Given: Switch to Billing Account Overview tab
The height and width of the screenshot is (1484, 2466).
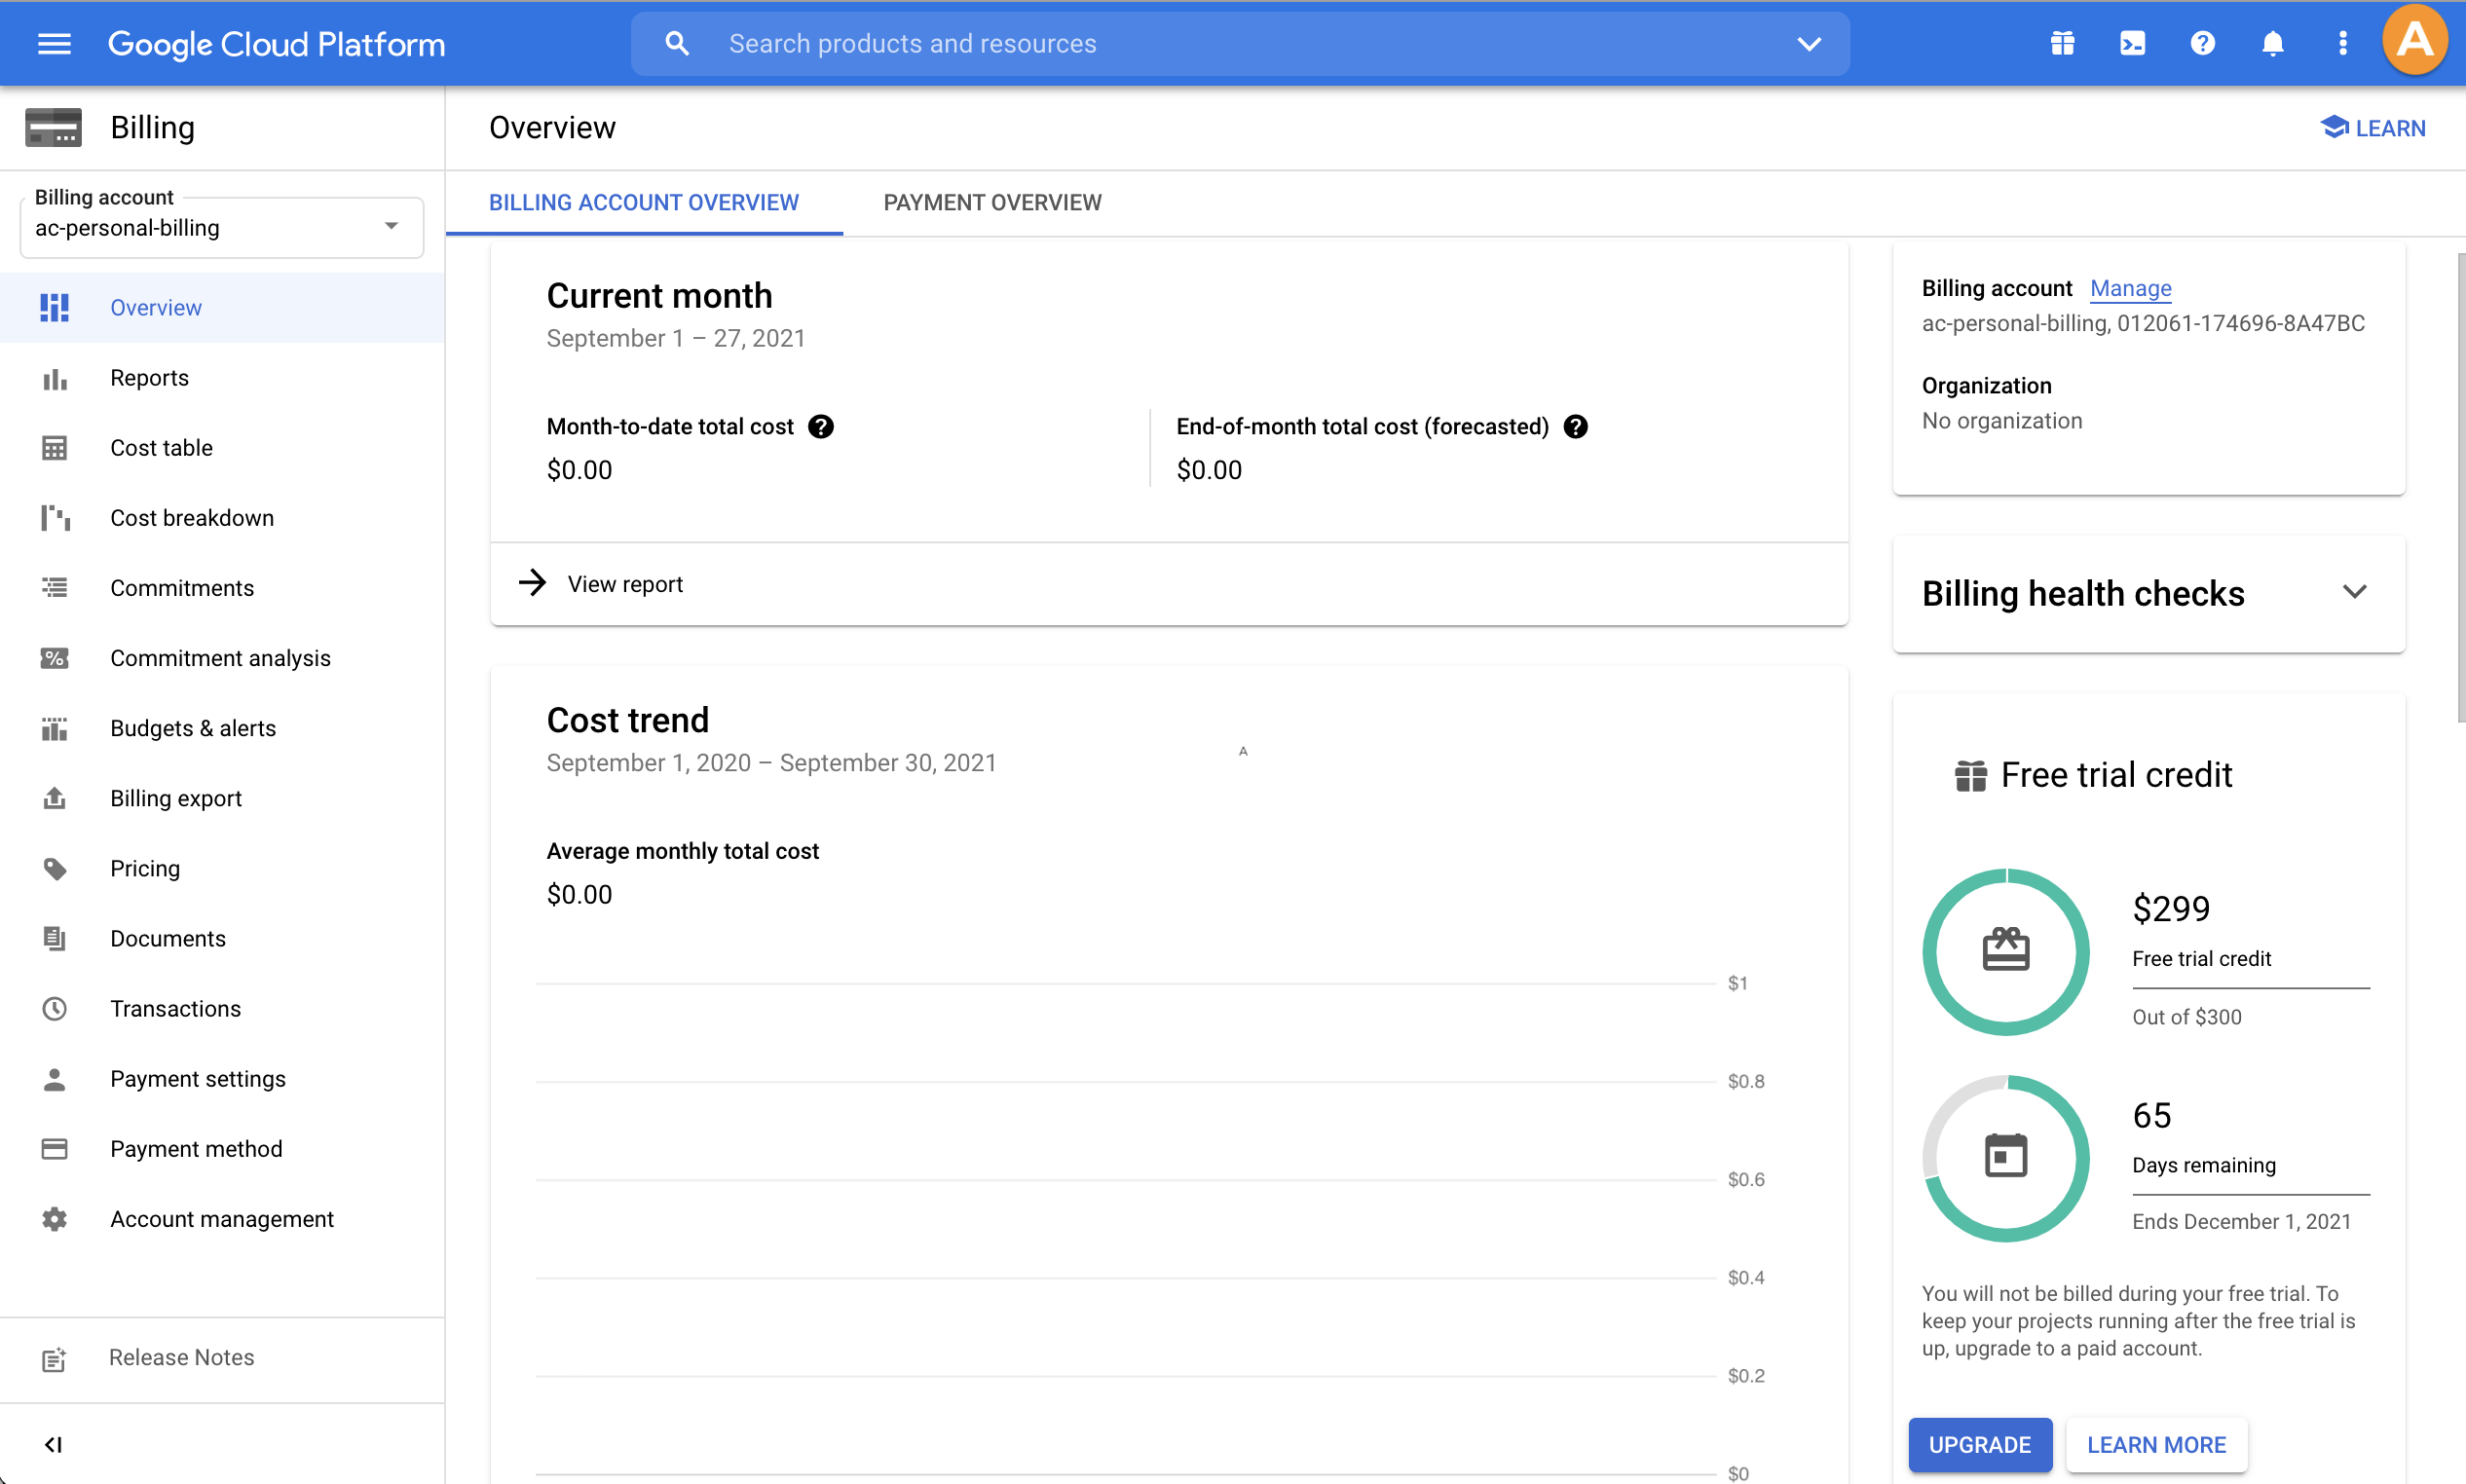Looking at the screenshot, I should point(643,203).
